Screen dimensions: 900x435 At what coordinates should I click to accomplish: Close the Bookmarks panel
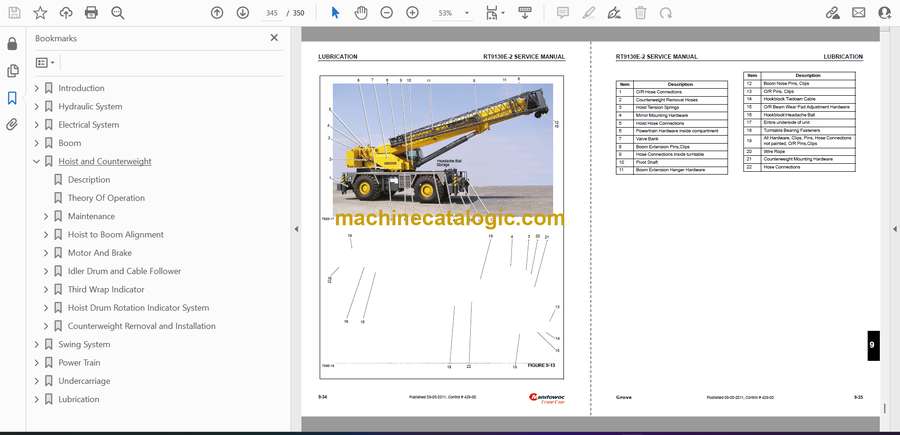[274, 38]
